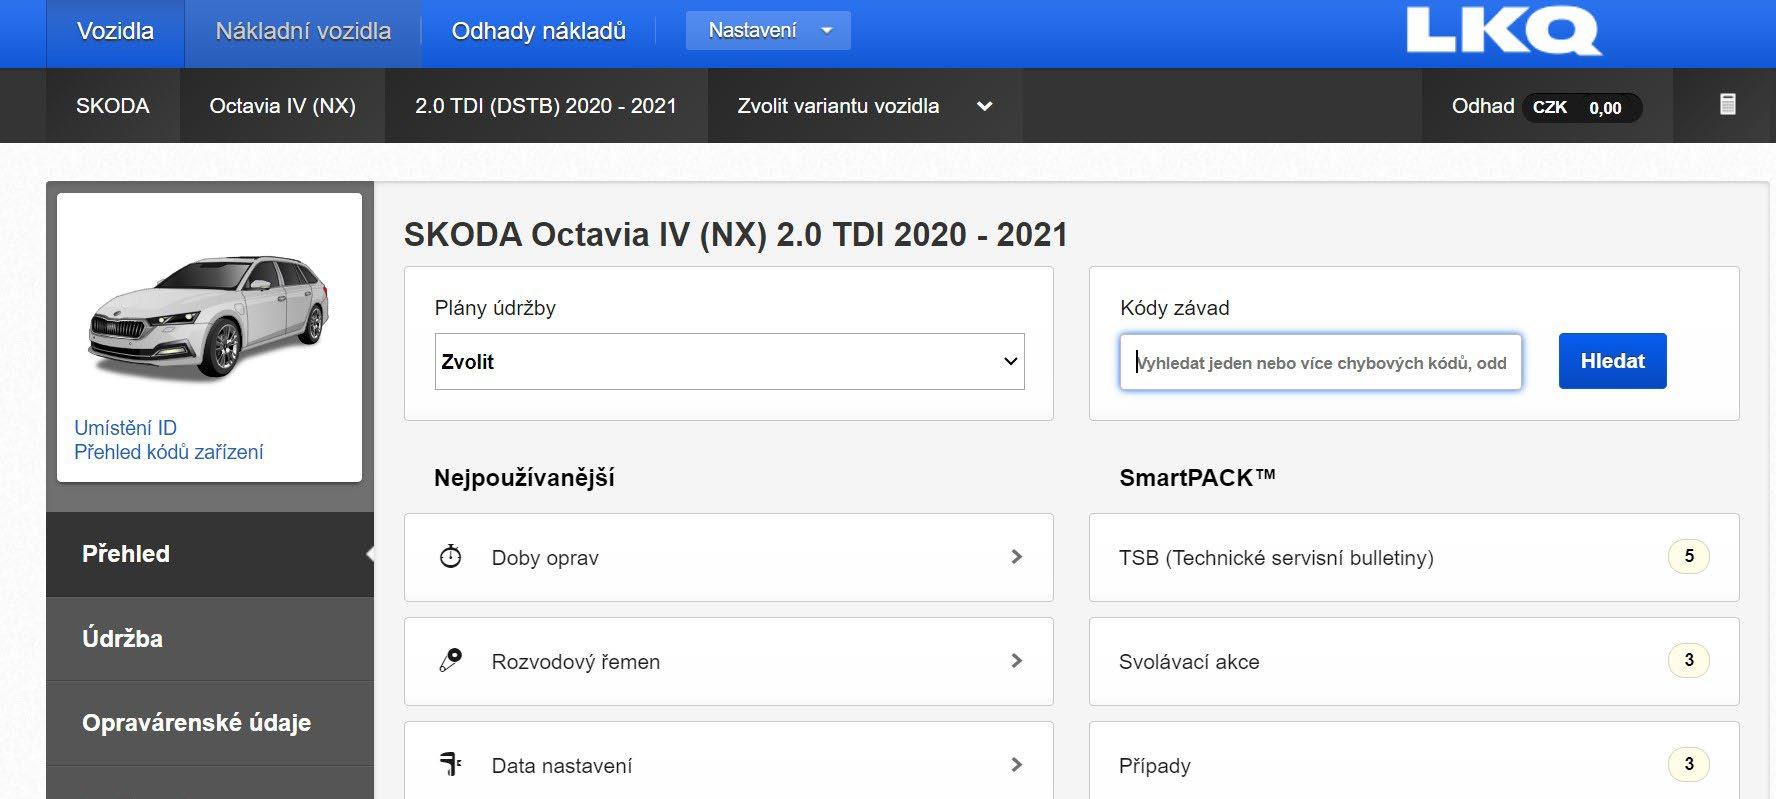
Task: Select Údržba in the sidebar
Action: [x=210, y=639]
